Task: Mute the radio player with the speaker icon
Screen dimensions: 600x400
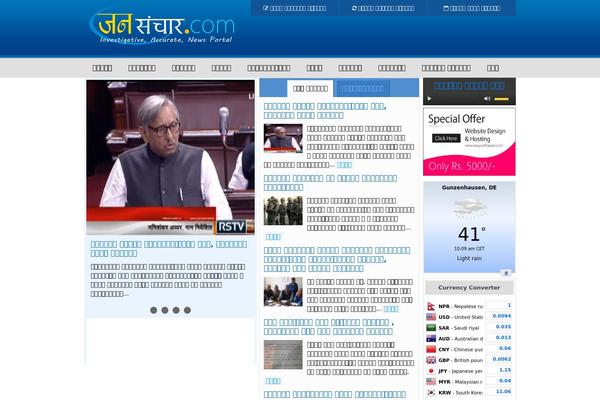Action: click(487, 99)
